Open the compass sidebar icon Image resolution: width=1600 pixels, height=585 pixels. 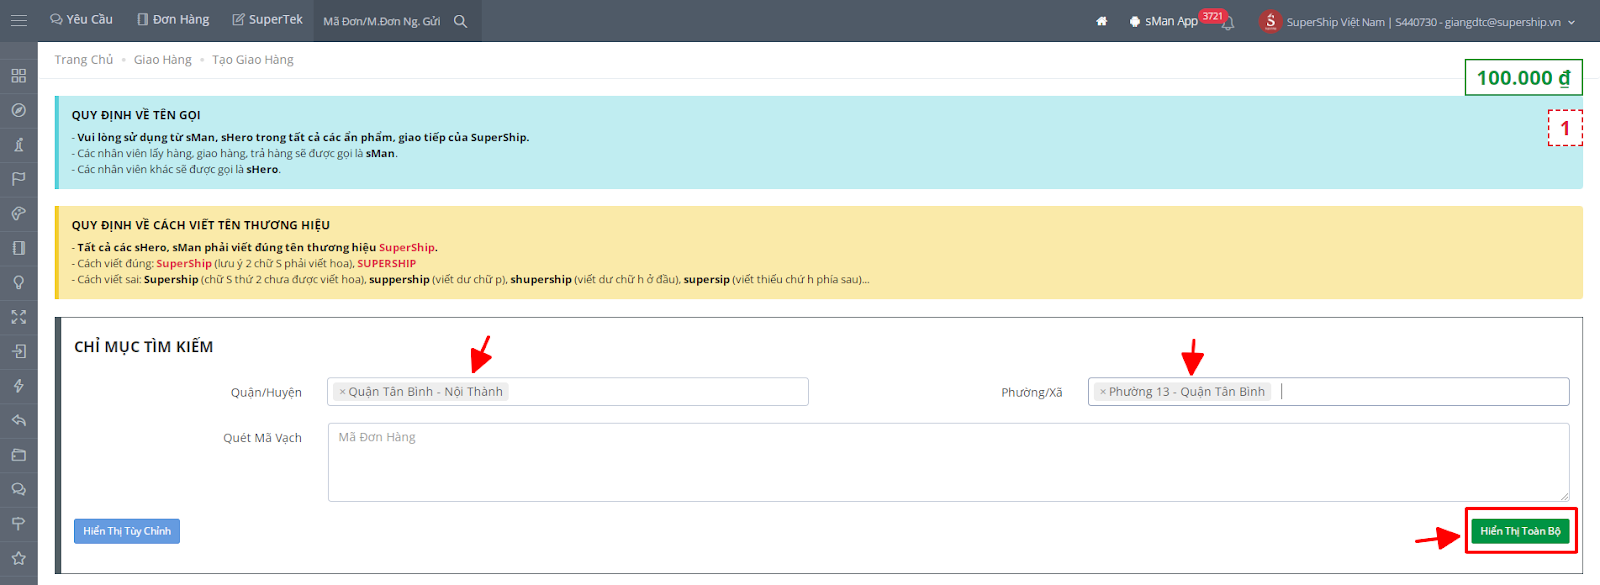point(18,110)
